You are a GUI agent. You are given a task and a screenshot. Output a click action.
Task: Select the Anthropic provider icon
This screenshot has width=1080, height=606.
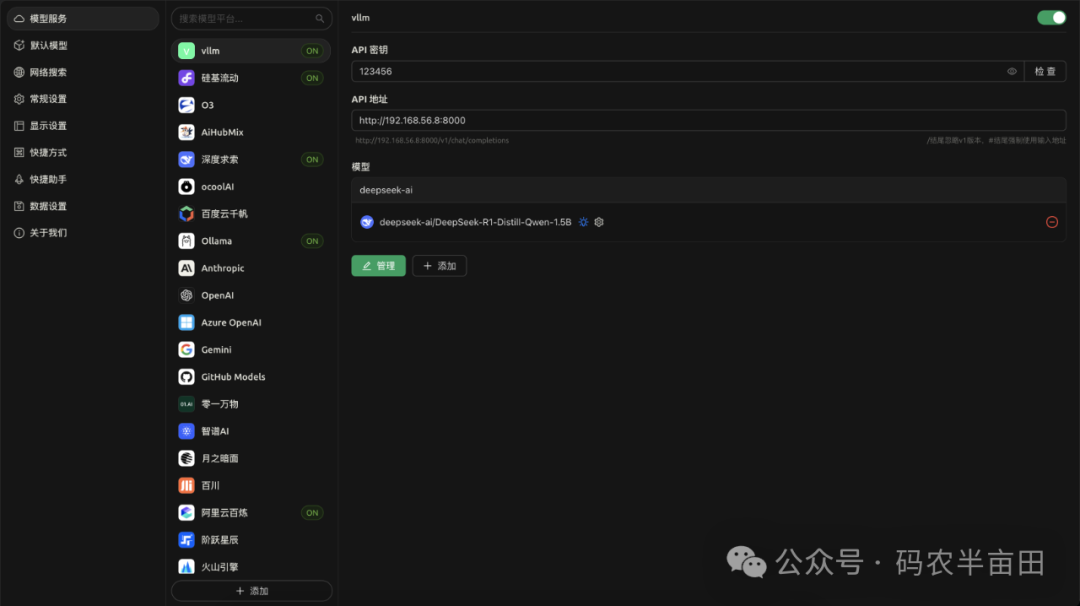(186, 269)
